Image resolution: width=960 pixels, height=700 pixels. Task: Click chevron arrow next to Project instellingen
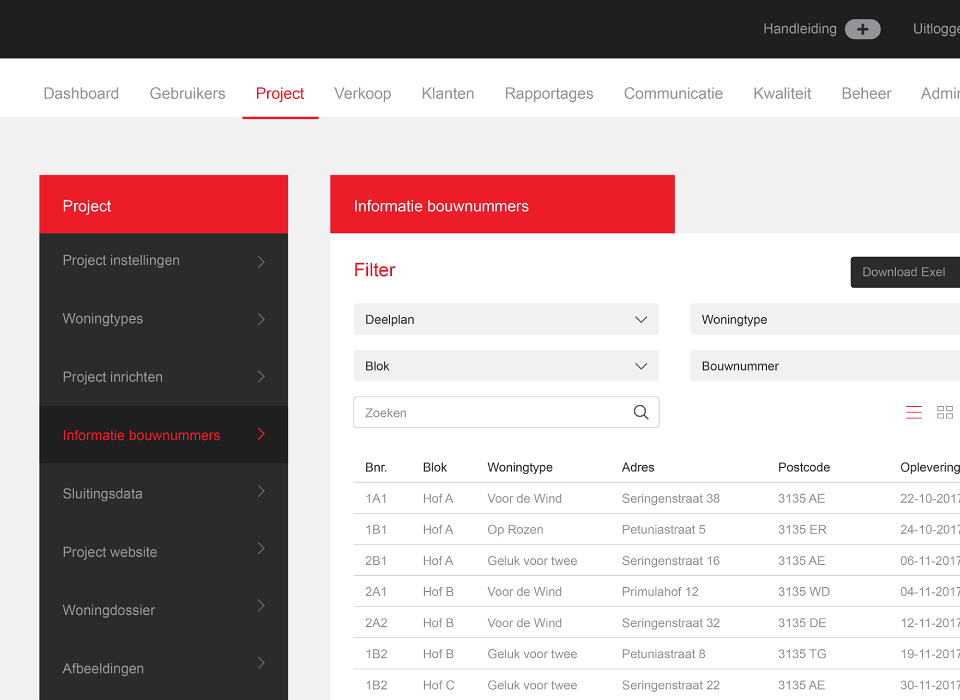tap(261, 261)
